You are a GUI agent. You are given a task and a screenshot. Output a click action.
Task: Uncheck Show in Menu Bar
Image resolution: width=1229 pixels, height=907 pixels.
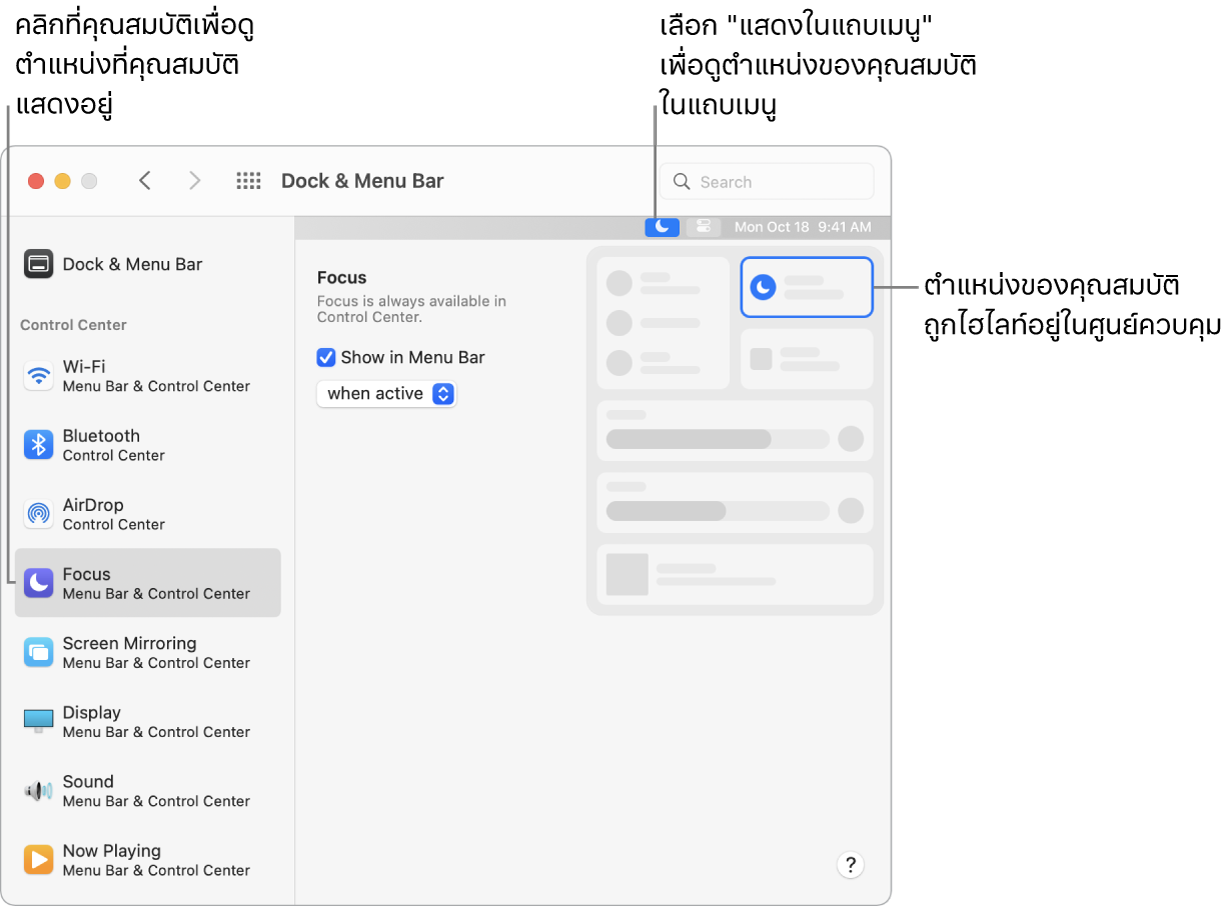[326, 357]
